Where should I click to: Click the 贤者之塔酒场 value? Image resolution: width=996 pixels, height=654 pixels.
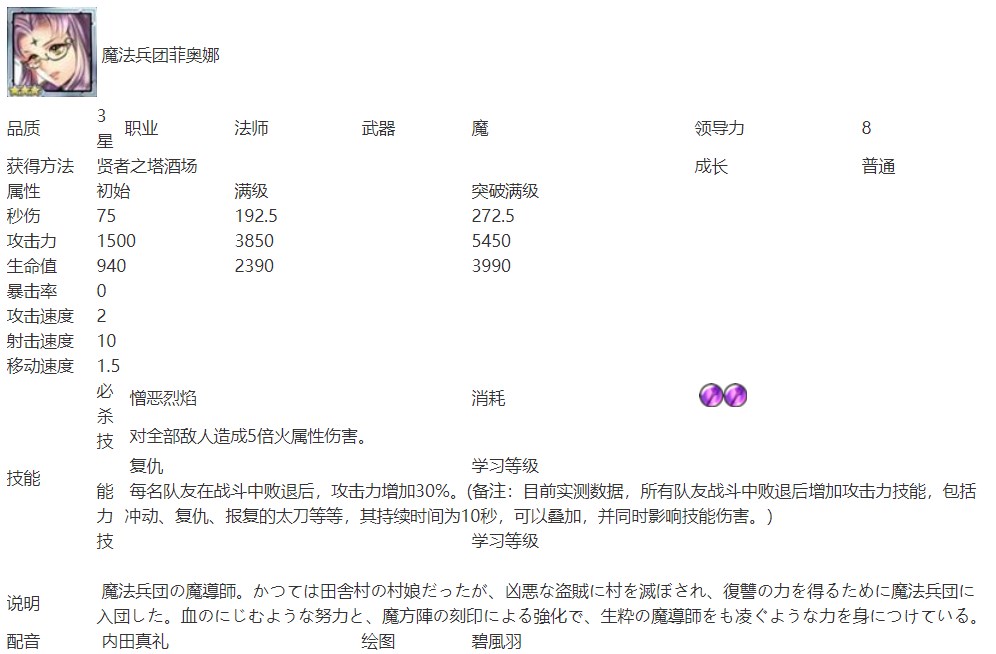click(147, 166)
